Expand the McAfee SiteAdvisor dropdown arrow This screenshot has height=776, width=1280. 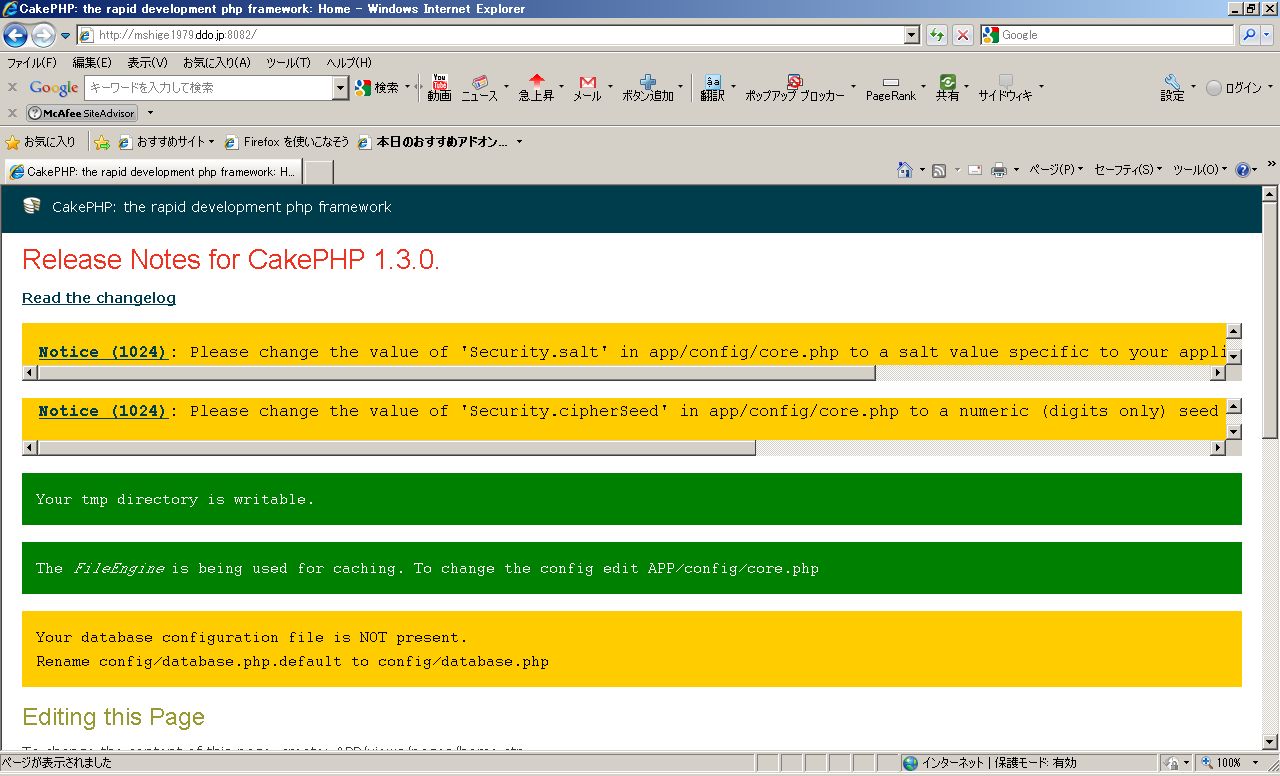click(x=151, y=113)
